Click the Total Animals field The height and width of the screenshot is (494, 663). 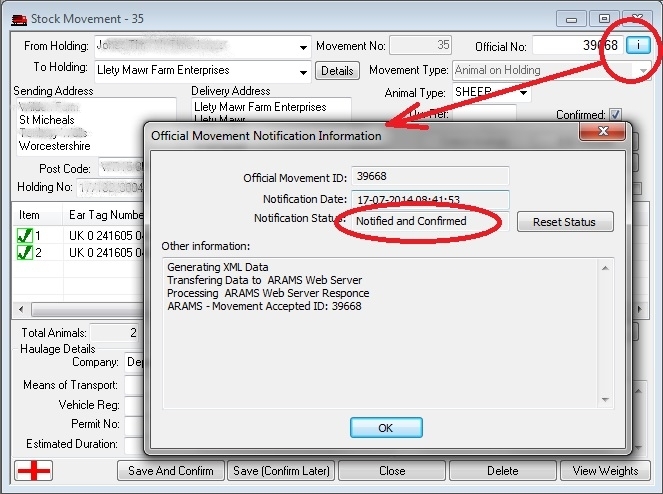(x=115, y=333)
